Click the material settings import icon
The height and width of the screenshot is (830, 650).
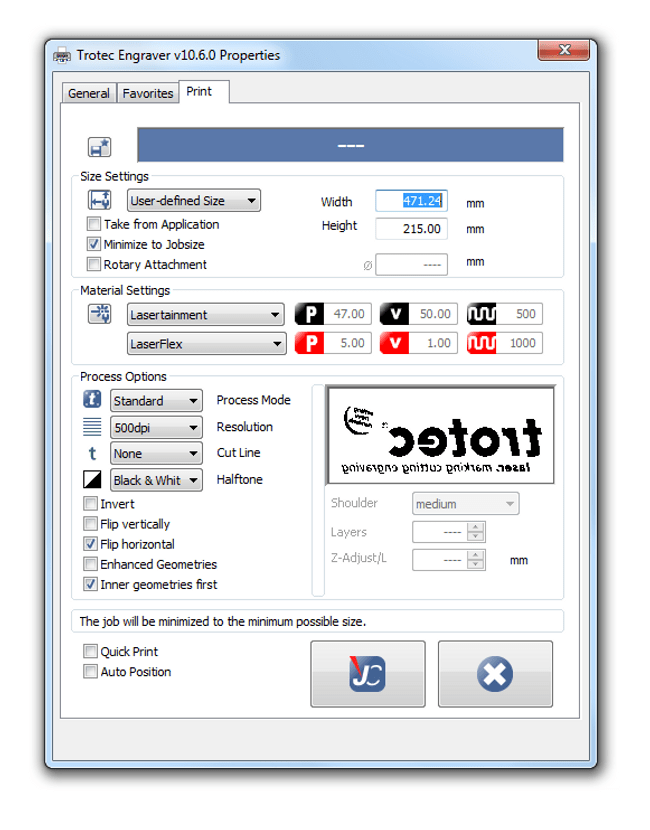pyautogui.click(x=99, y=314)
